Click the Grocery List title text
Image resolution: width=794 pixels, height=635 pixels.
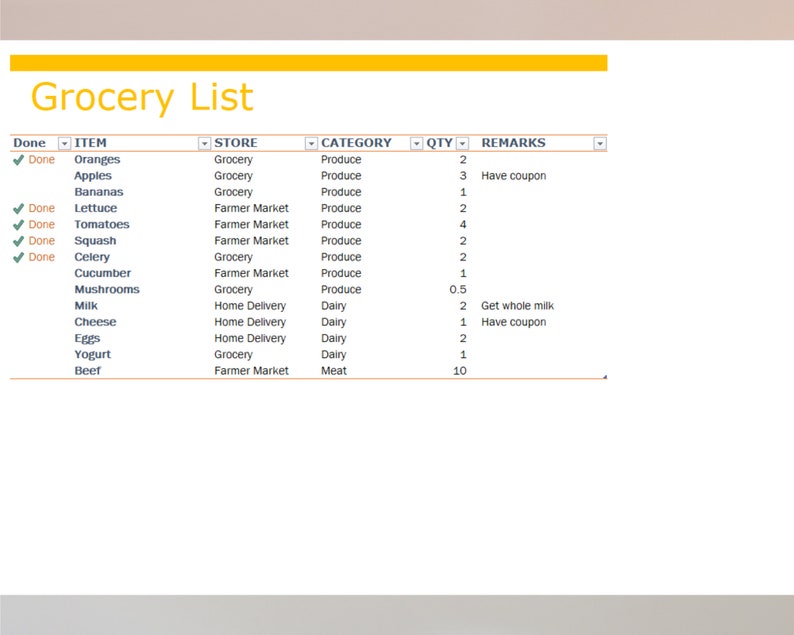click(142, 98)
